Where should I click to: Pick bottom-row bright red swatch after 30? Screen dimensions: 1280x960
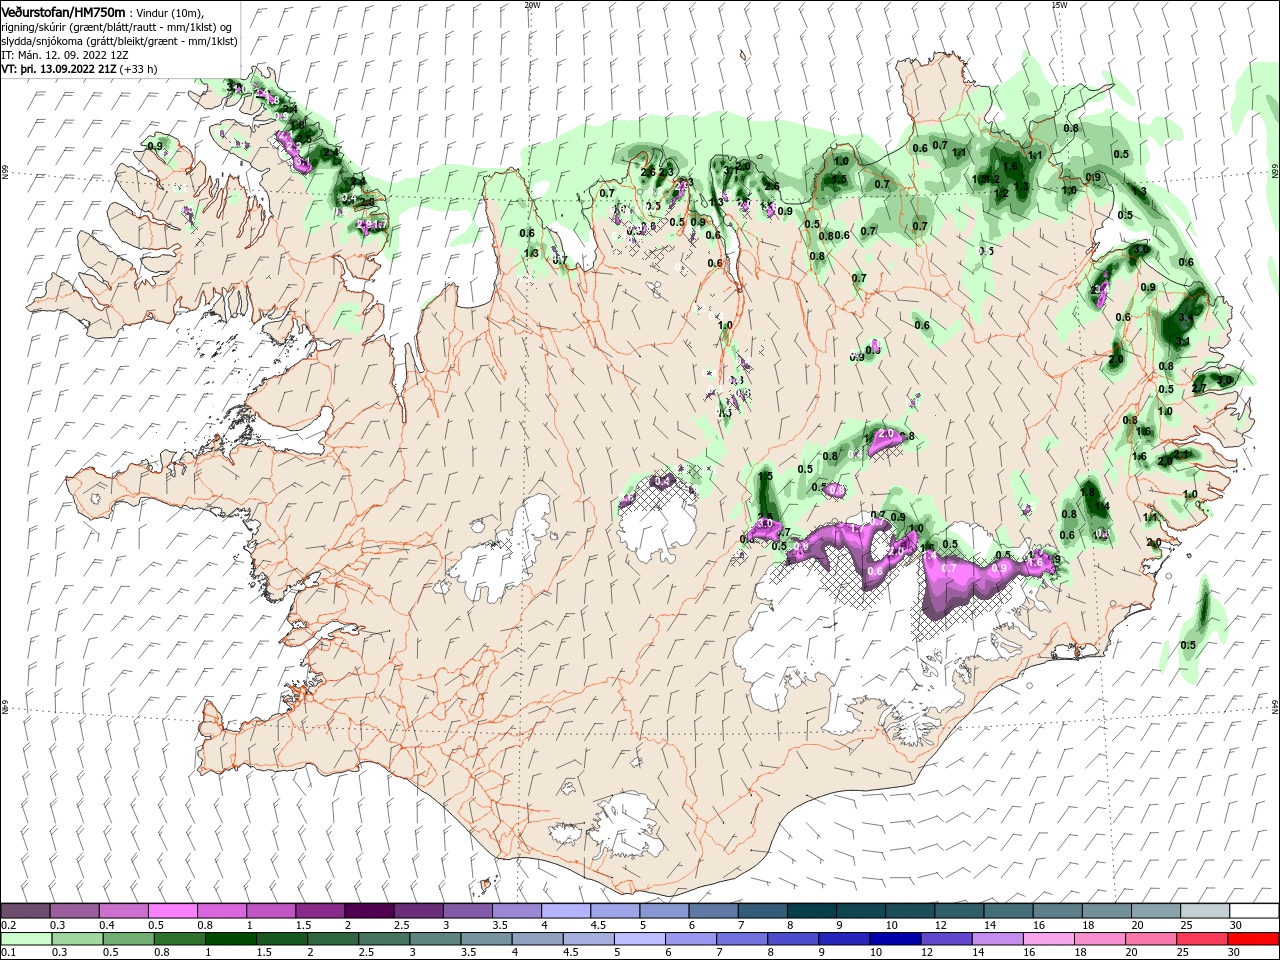[x=1253, y=939]
